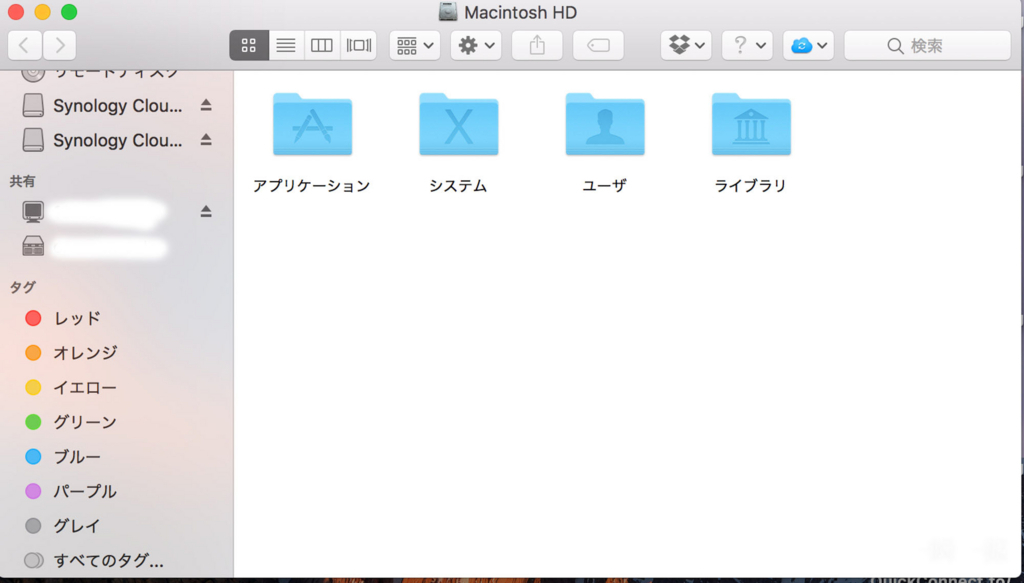The image size is (1024, 583).
Task: Open the Dropbox toolbar menu
Action: tap(686, 45)
